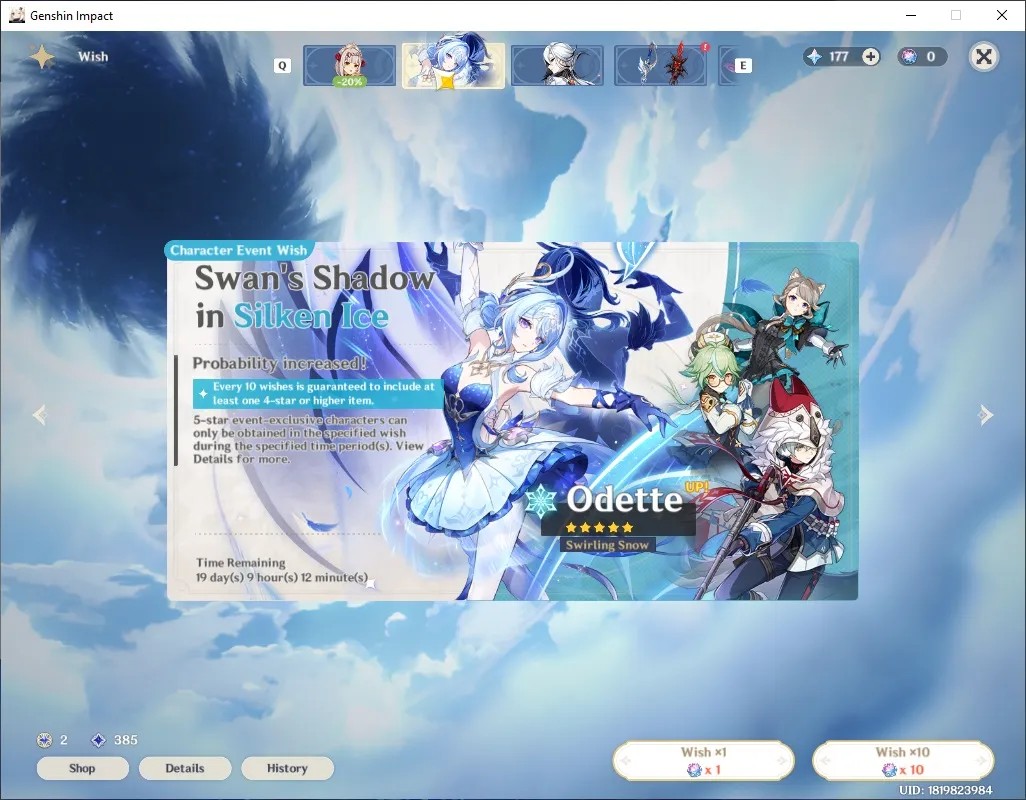Click the Intertwined Fate counter icon
The height and width of the screenshot is (800, 1026).
(909, 57)
